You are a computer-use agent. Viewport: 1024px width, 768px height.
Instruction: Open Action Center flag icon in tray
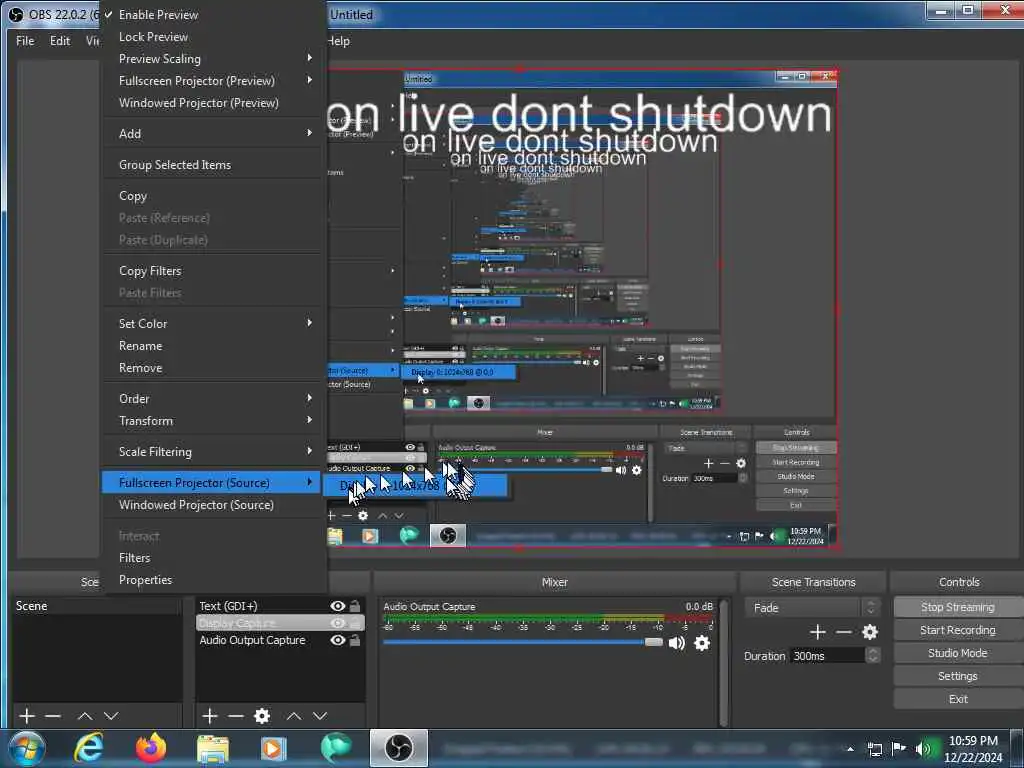[x=899, y=748]
